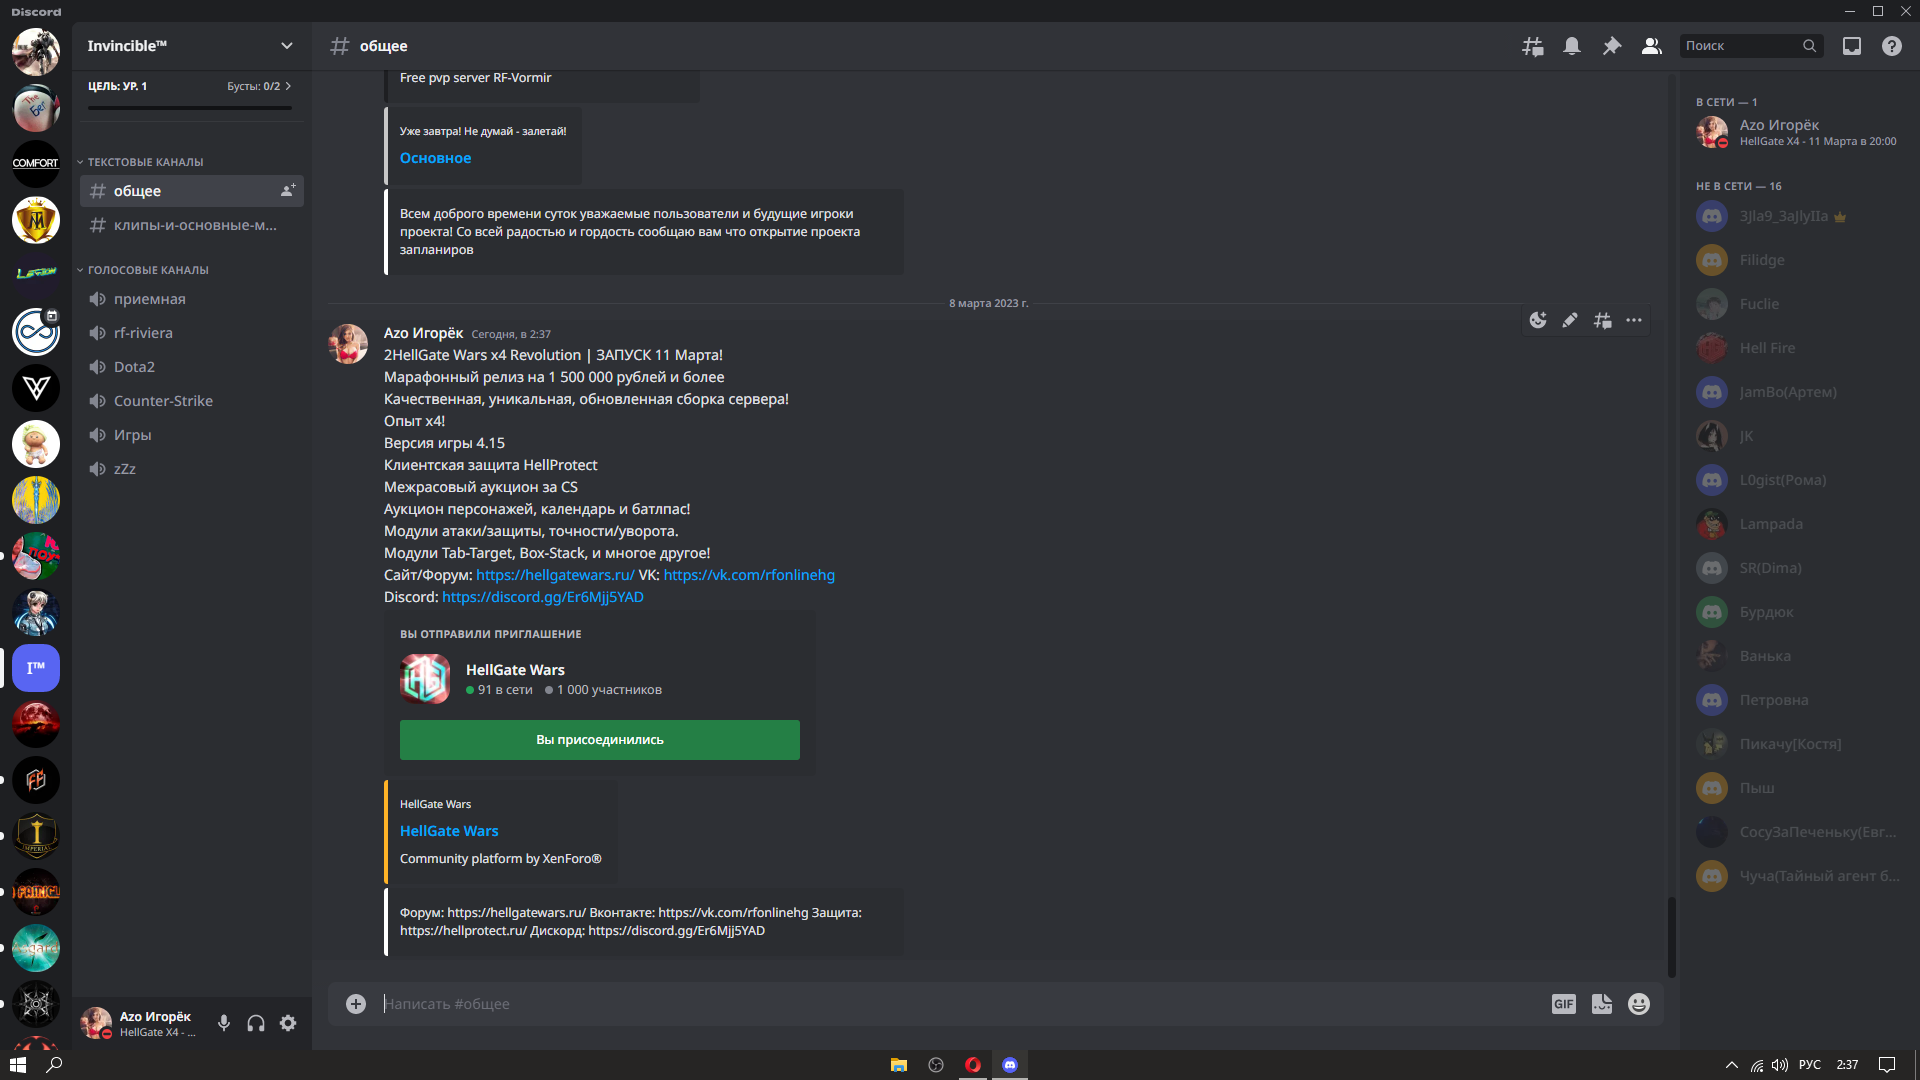Show pinned messages pin icon
The width and height of the screenshot is (1920, 1080).
(x=1612, y=46)
